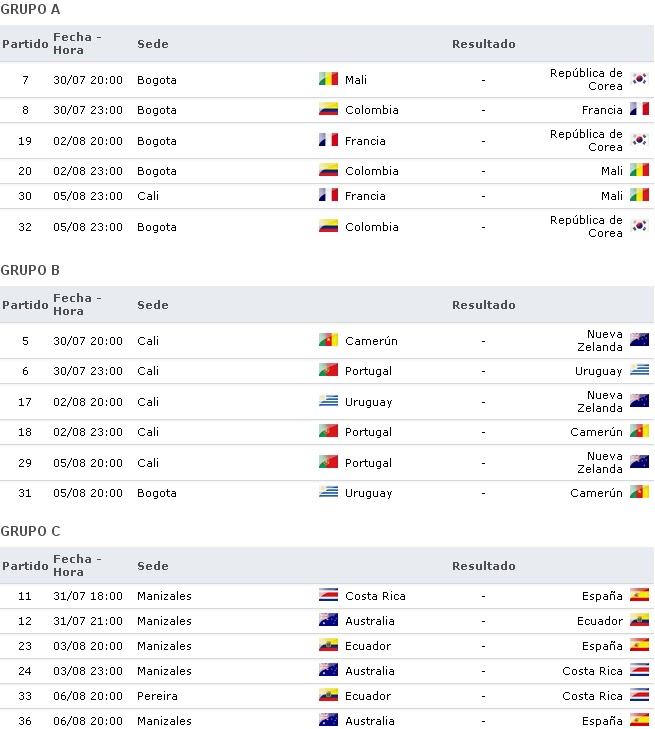Click España flag in match 23 row
This screenshot has width=655, height=729.
click(x=639, y=644)
